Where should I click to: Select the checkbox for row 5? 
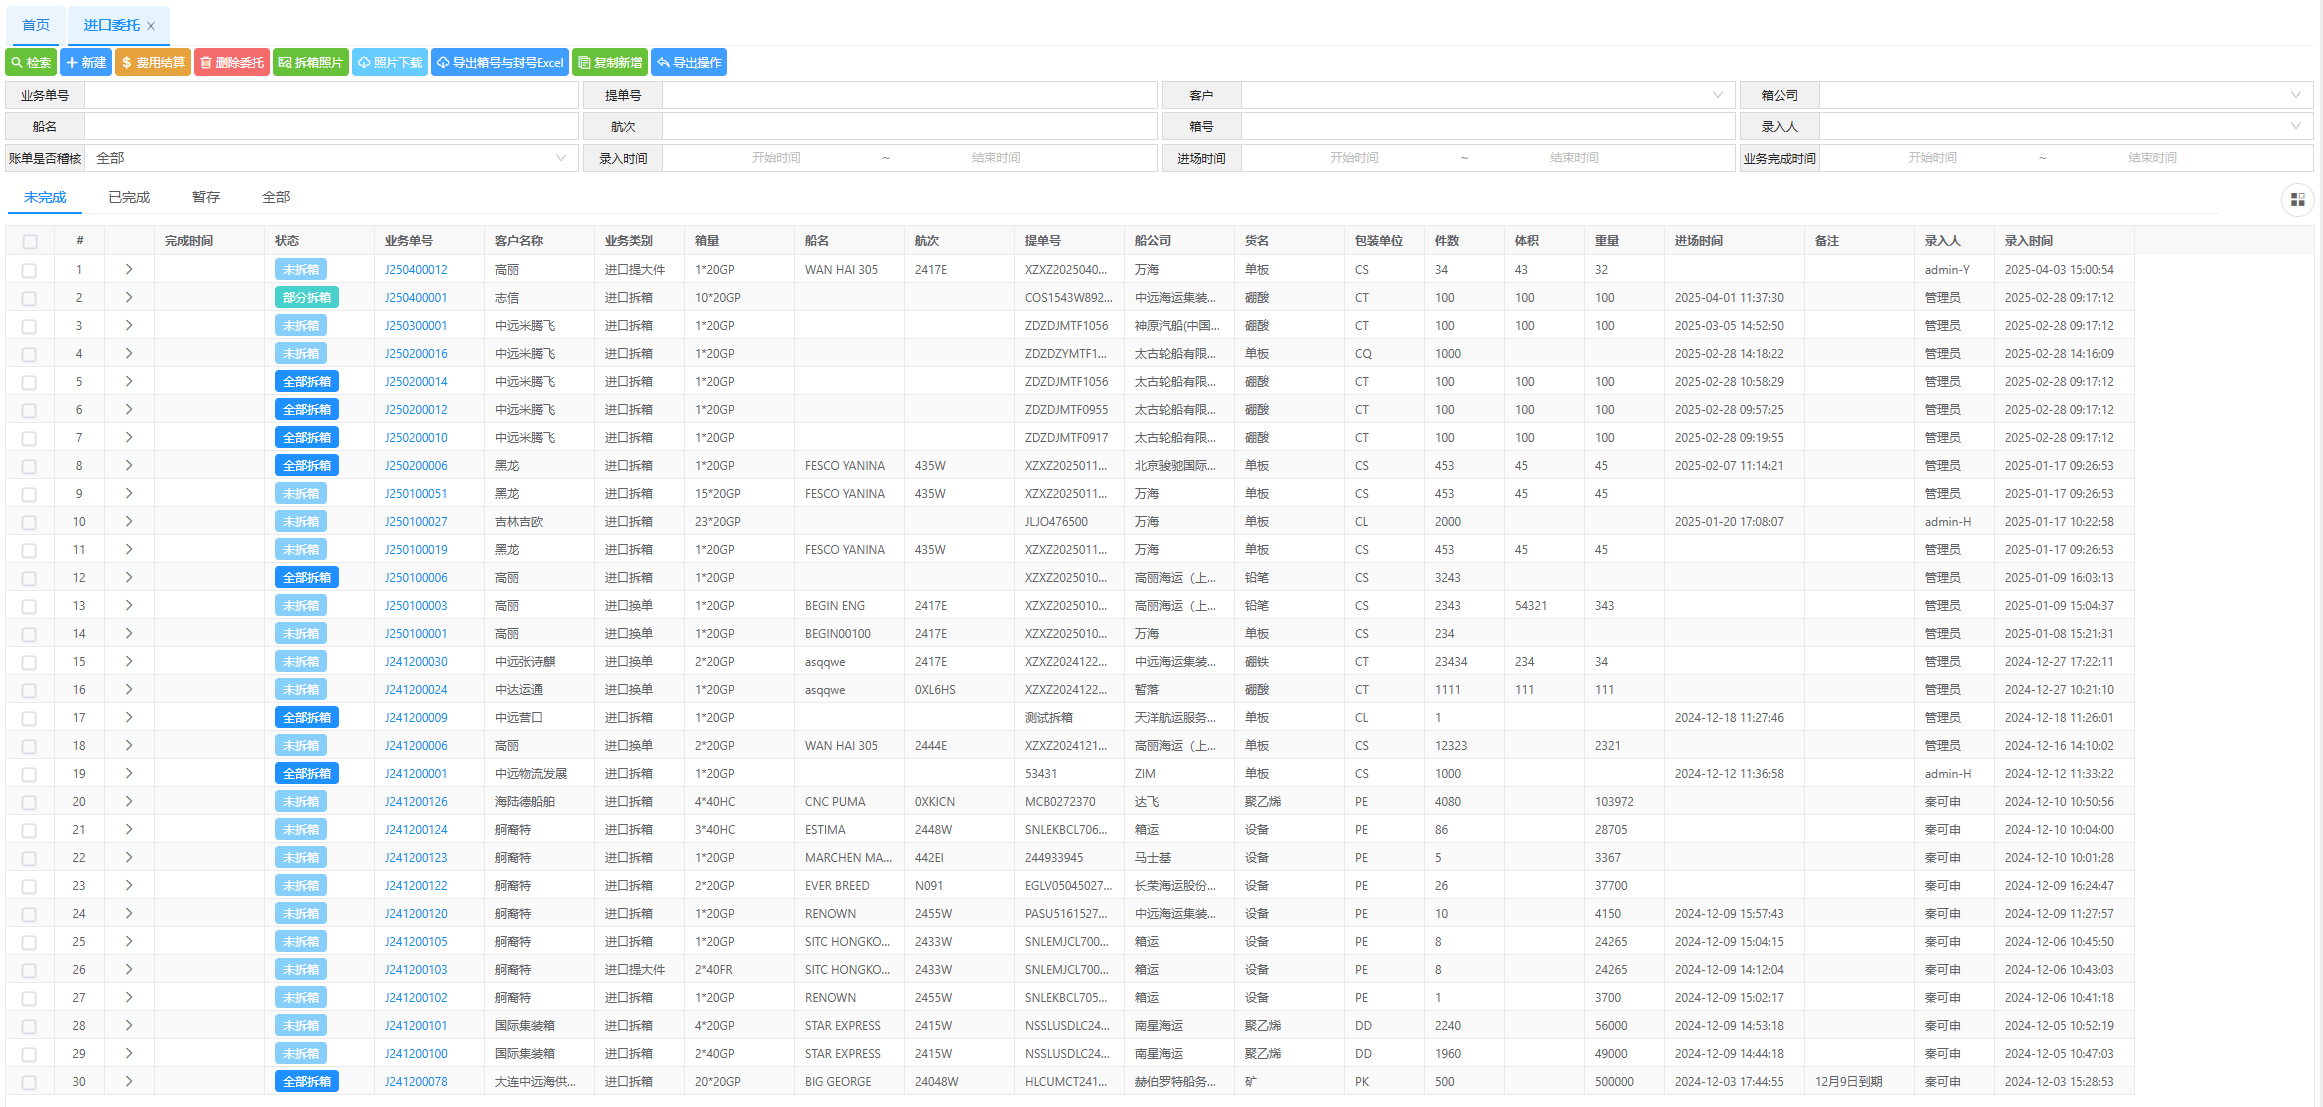point(29,382)
